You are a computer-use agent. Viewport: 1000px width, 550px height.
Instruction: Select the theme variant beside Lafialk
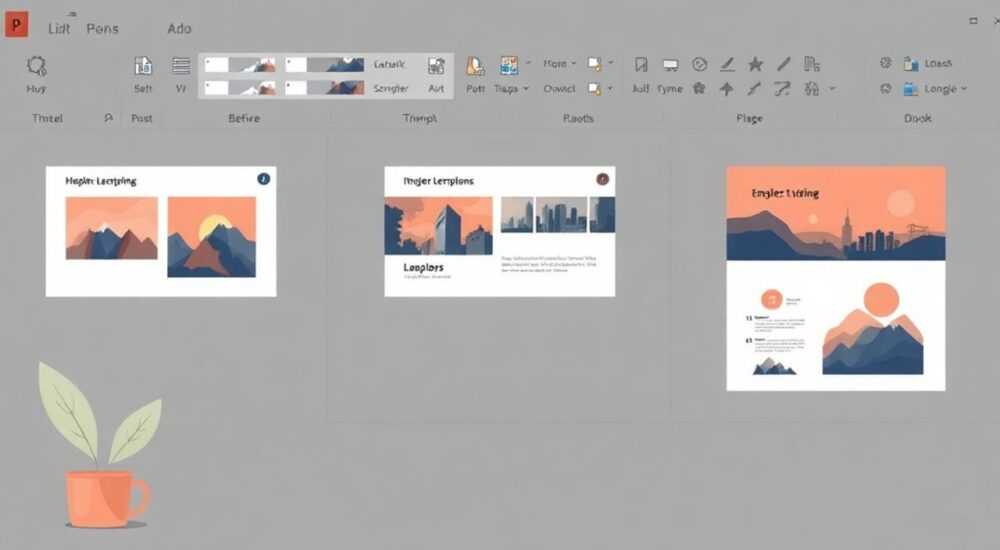coord(325,64)
